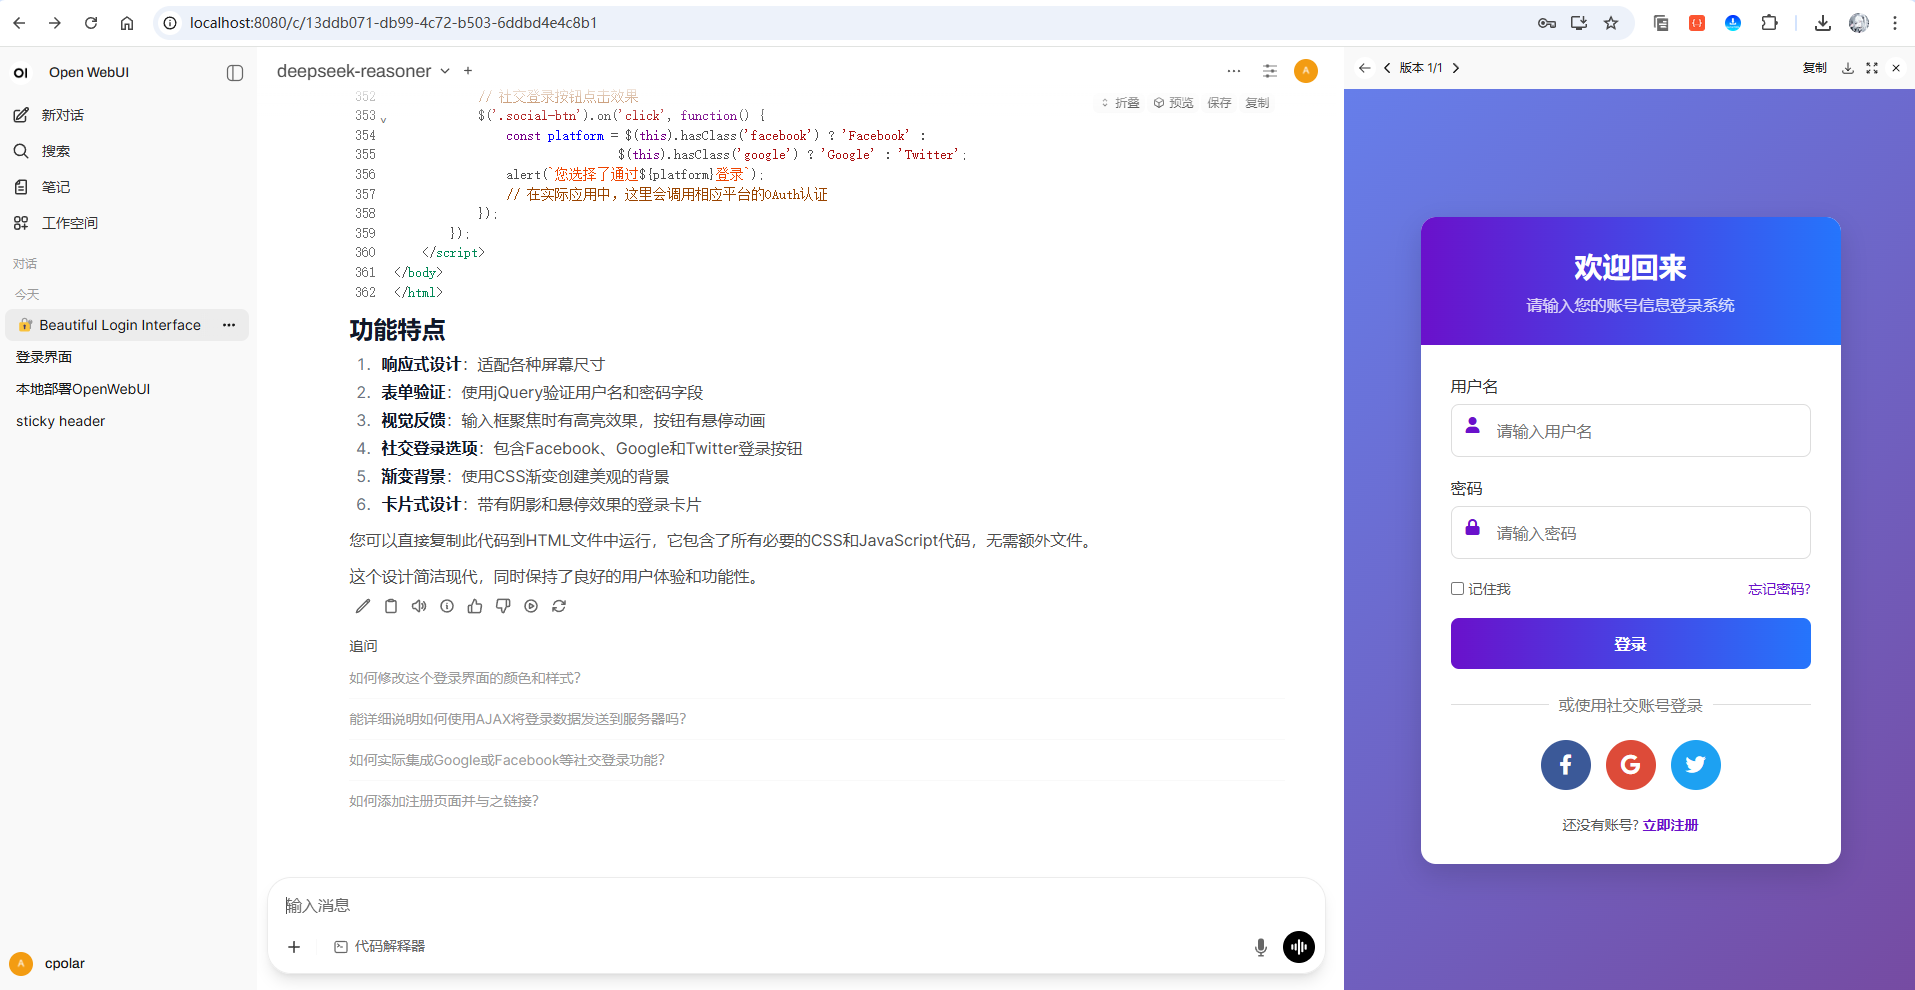Bookmark the page with the star icon

(1611, 23)
